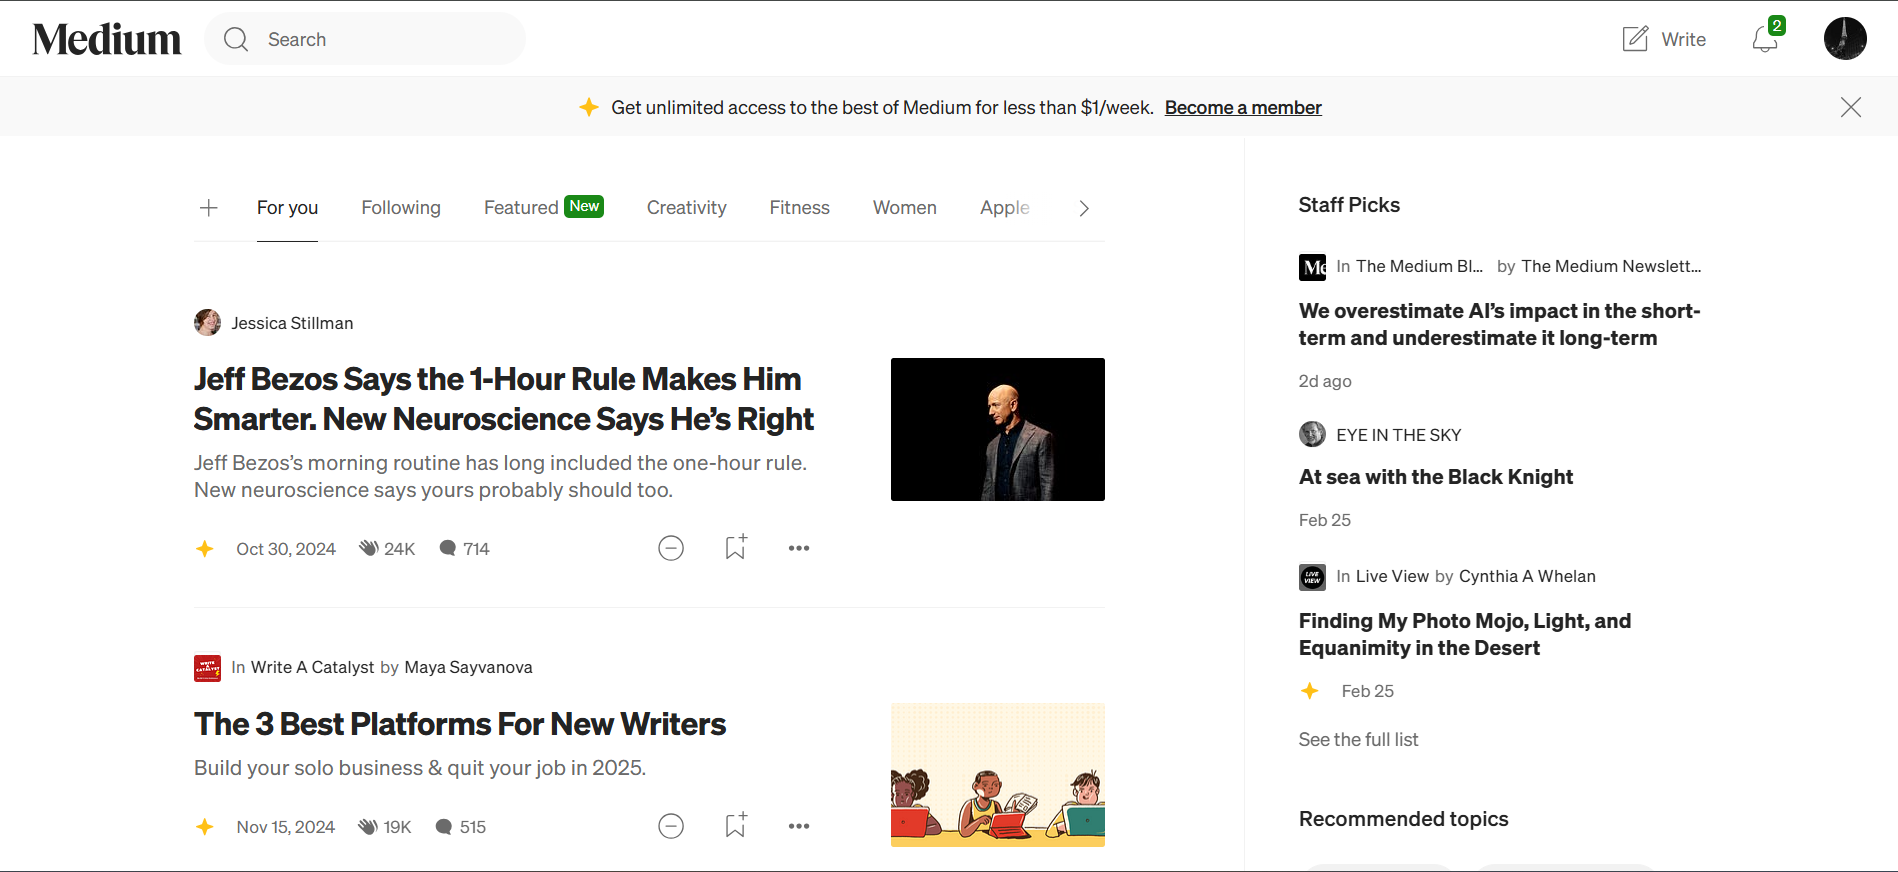This screenshot has width=1898, height=872.
Task: Show more topics with right chevron
Action: (1084, 208)
